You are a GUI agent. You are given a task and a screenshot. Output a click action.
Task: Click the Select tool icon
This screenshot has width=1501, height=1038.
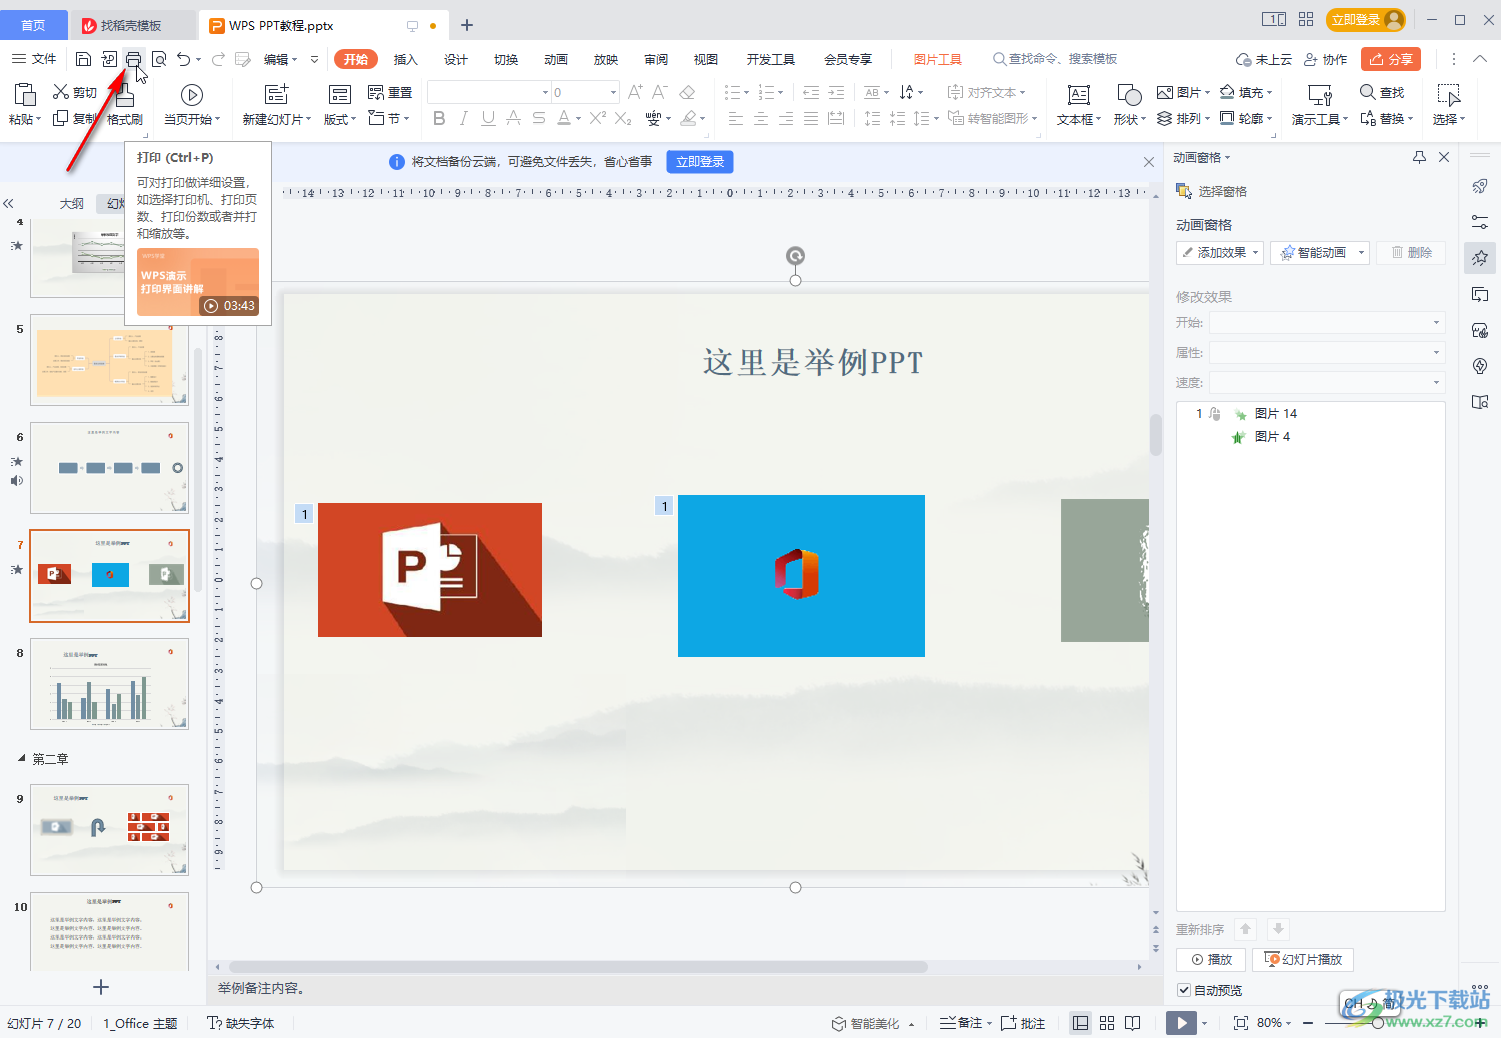1448,95
